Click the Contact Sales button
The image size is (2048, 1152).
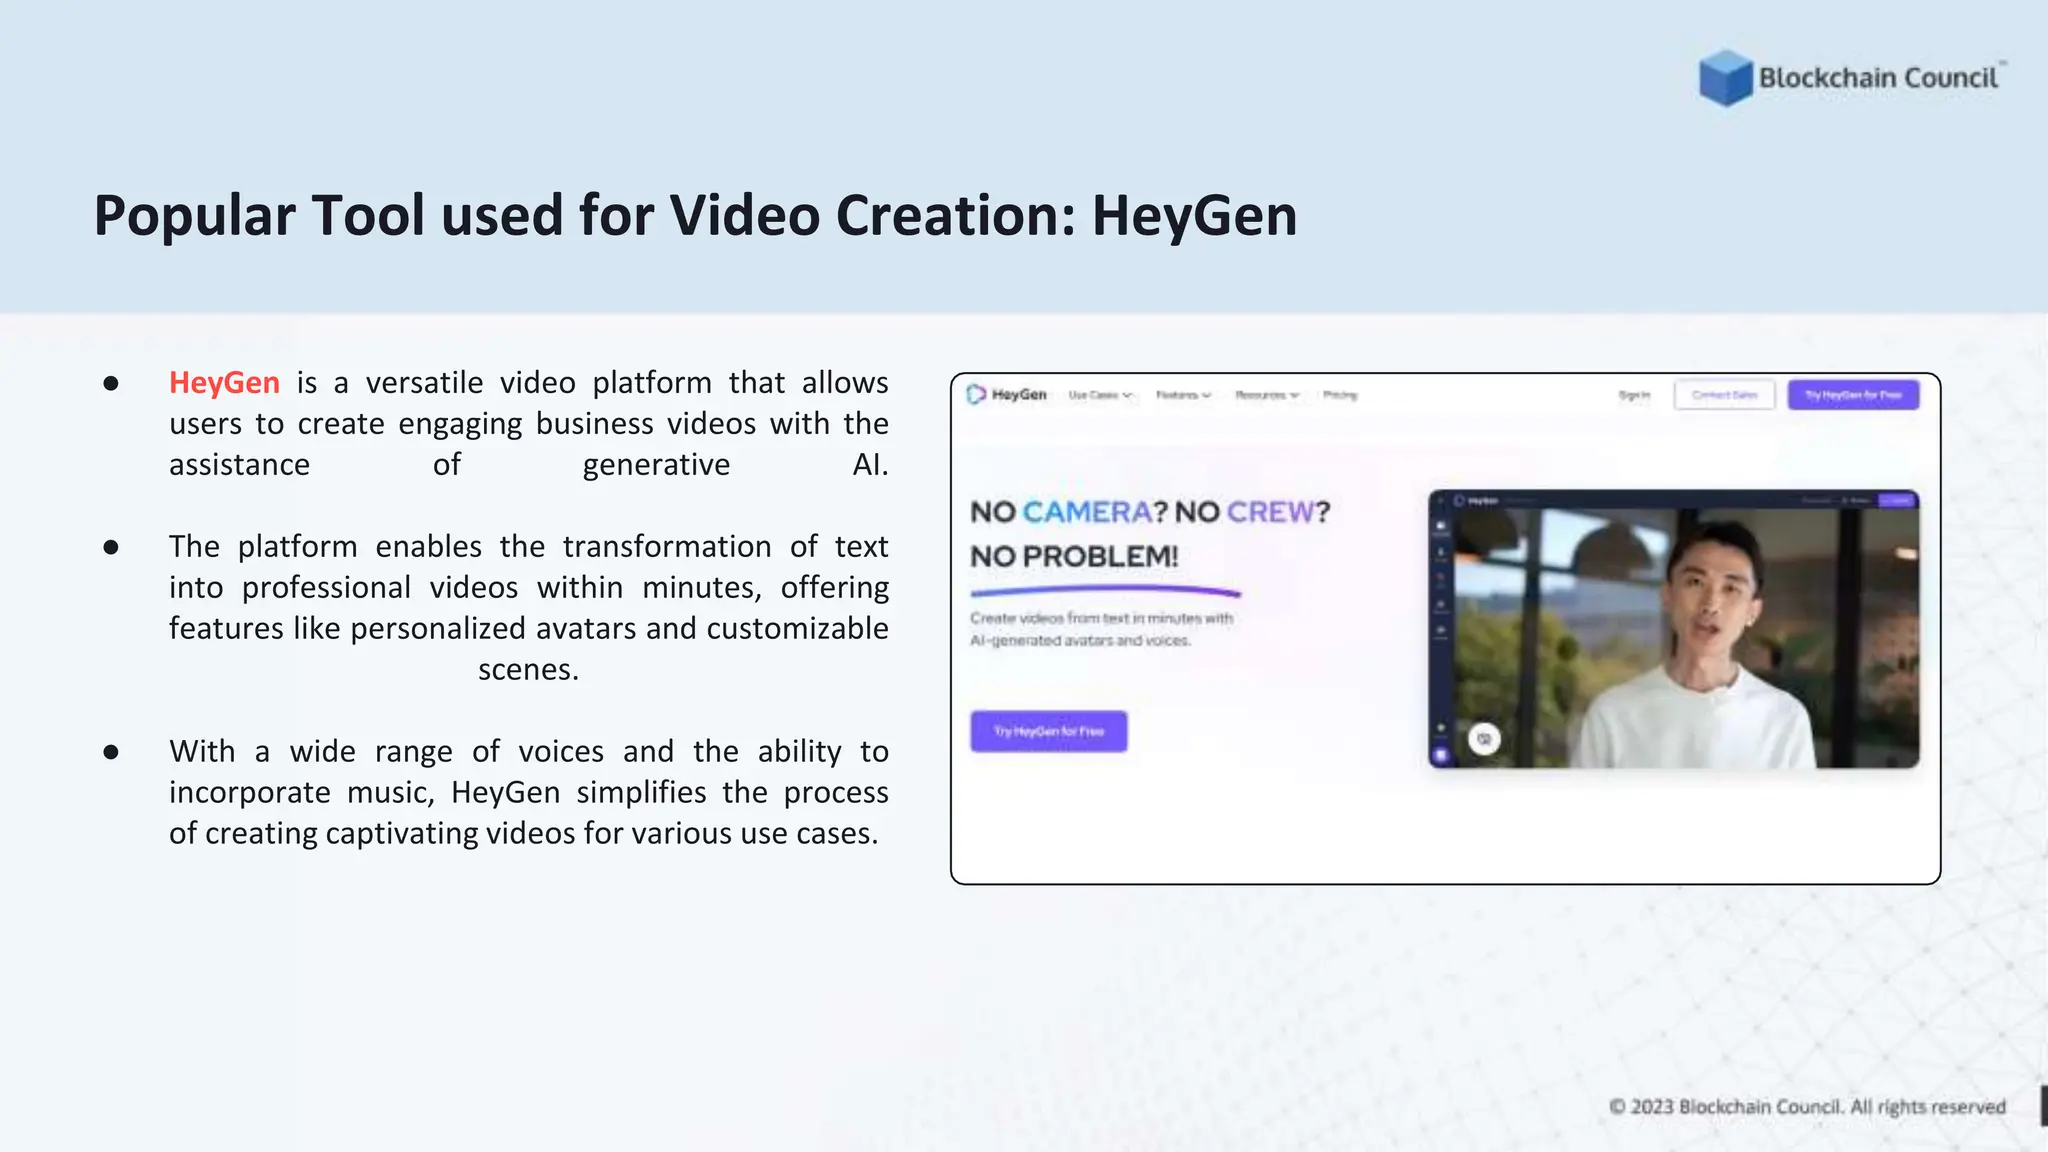1724,395
